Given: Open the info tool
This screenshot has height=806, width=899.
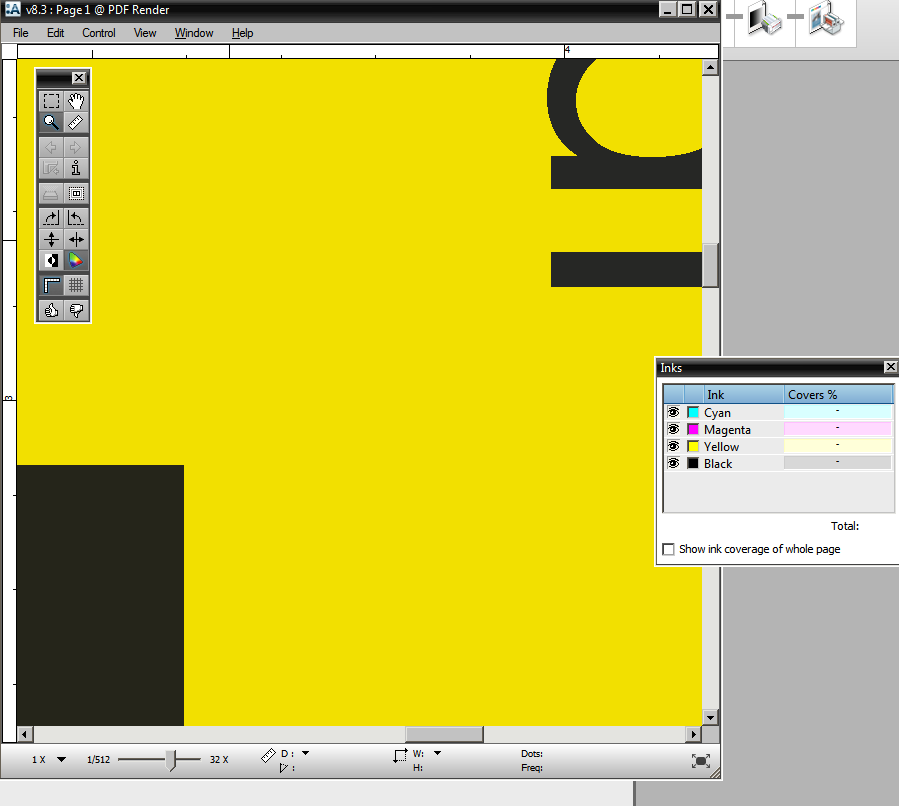Looking at the screenshot, I should [x=76, y=168].
